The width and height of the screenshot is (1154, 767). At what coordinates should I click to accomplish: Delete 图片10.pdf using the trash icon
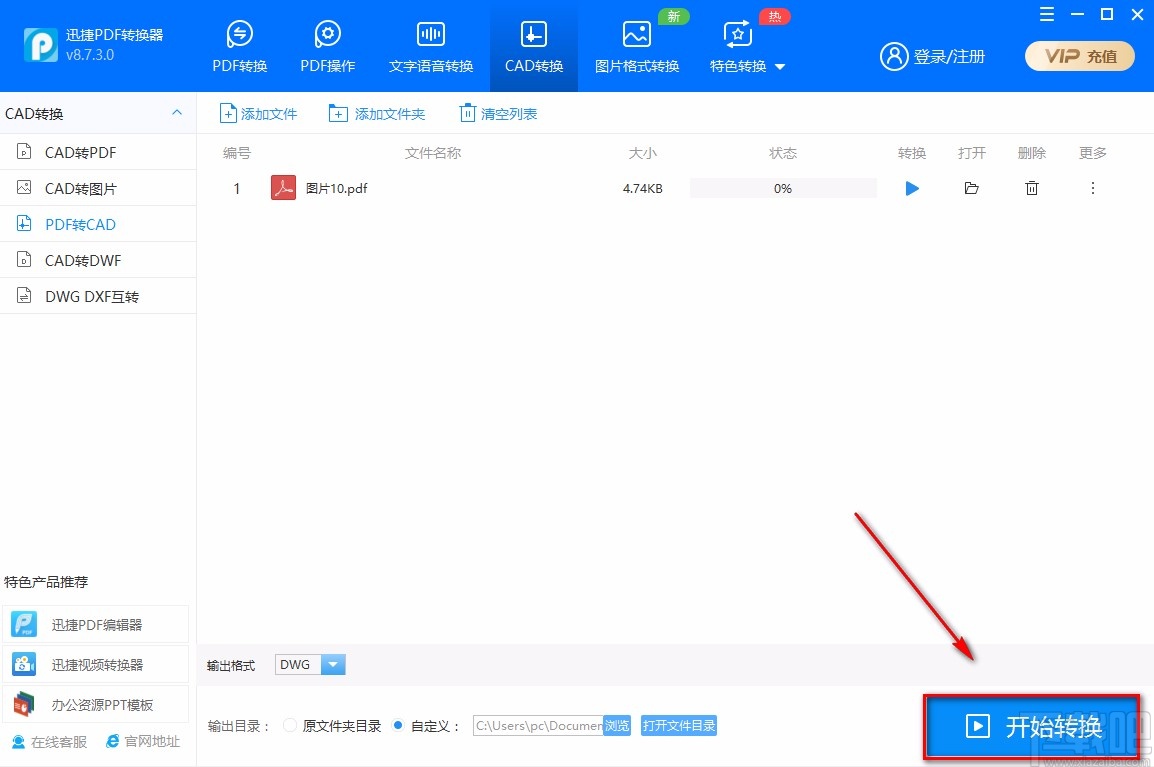pyautogui.click(x=1032, y=188)
